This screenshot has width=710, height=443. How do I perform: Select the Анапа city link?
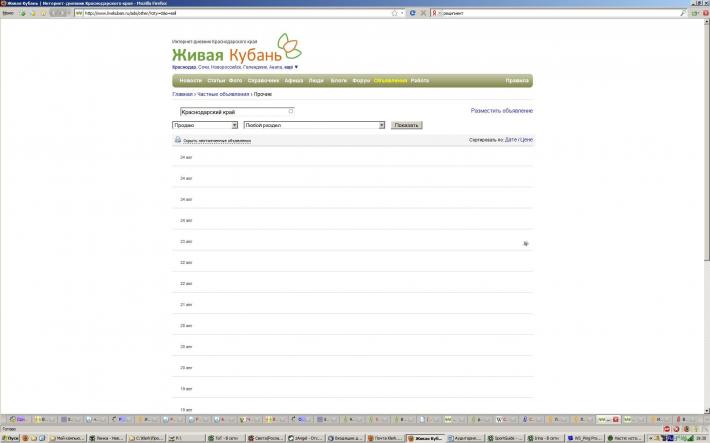pos(275,67)
